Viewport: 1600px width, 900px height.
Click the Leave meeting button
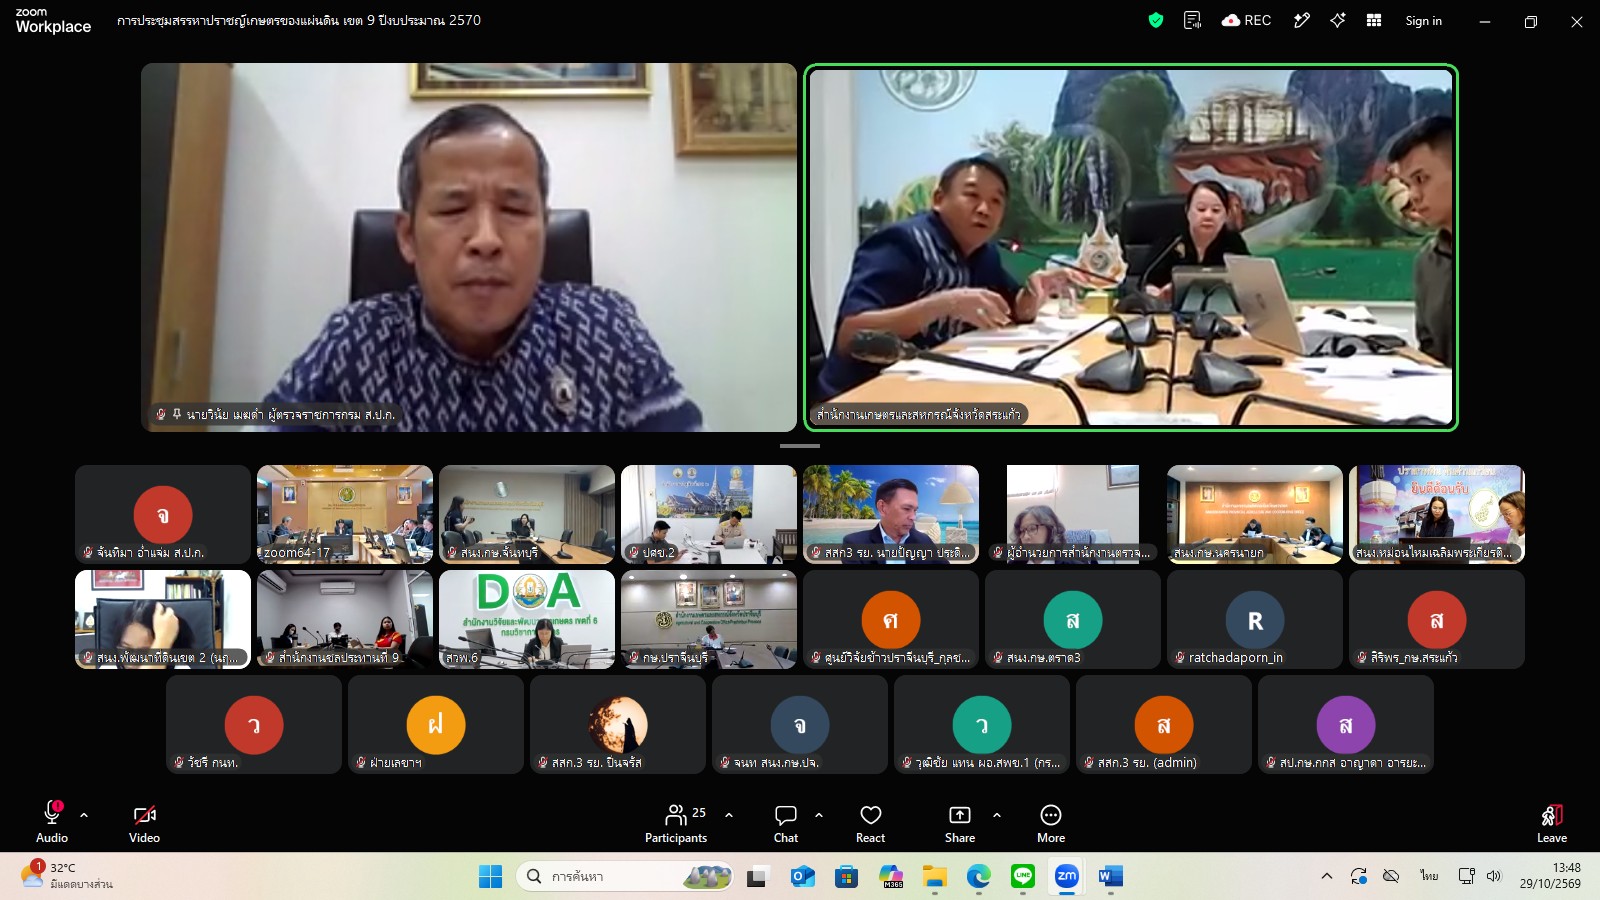pyautogui.click(x=1552, y=823)
